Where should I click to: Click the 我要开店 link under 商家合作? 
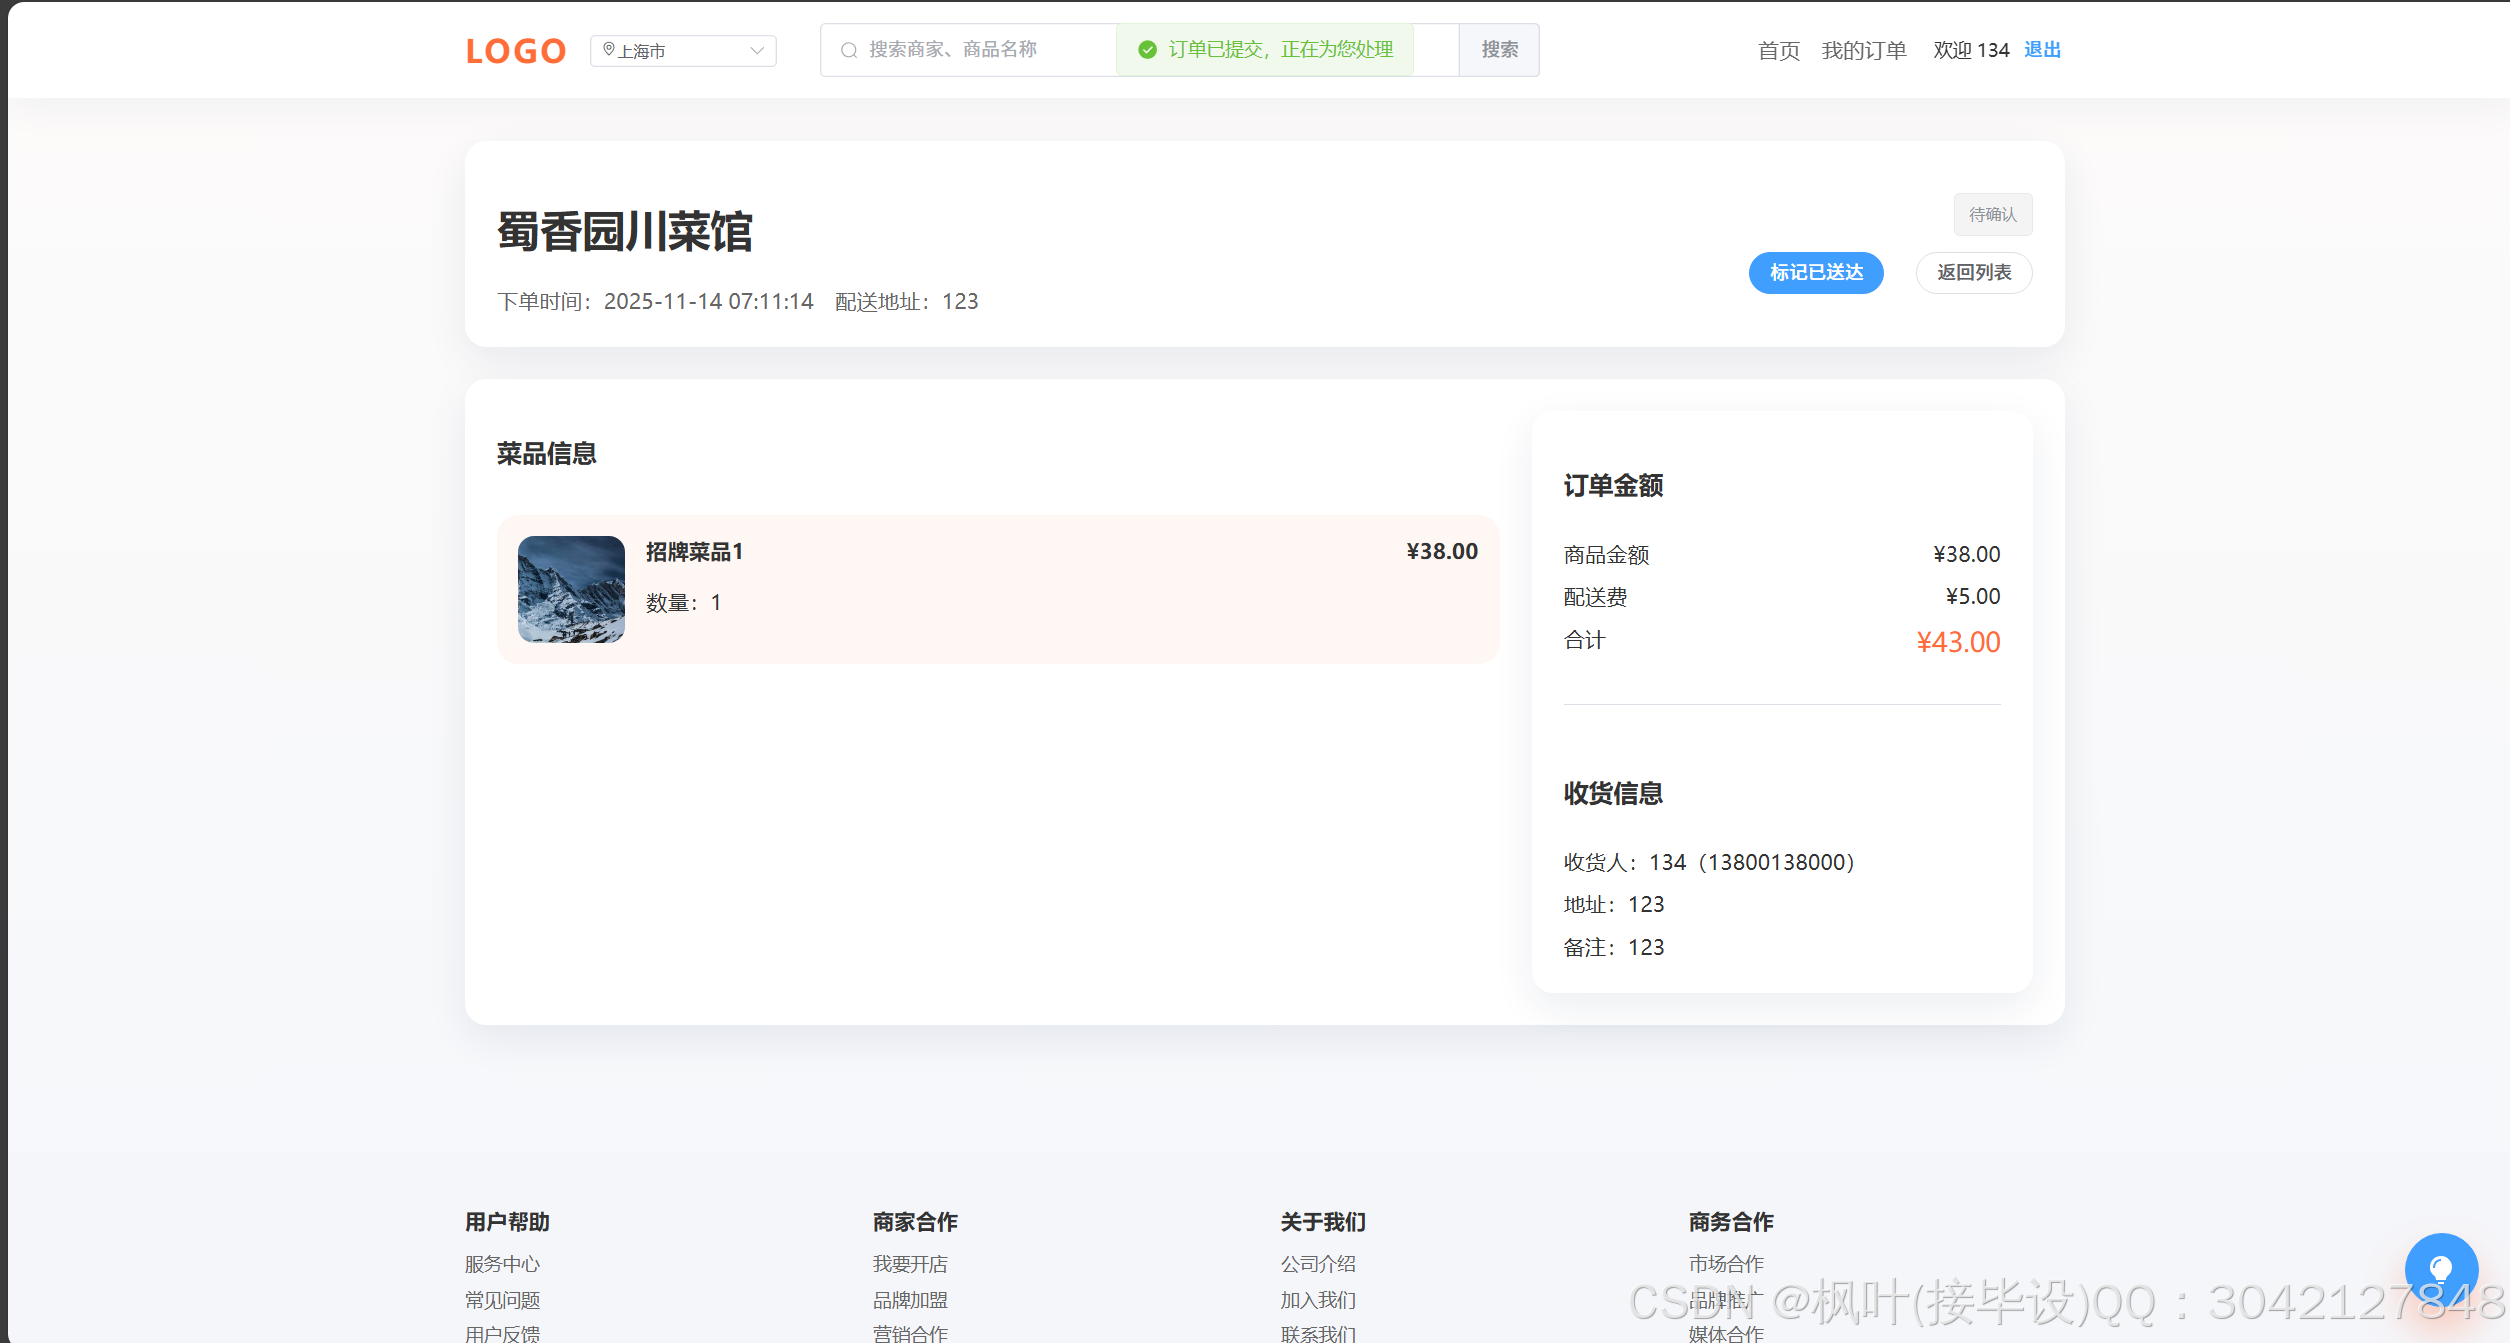(909, 1263)
